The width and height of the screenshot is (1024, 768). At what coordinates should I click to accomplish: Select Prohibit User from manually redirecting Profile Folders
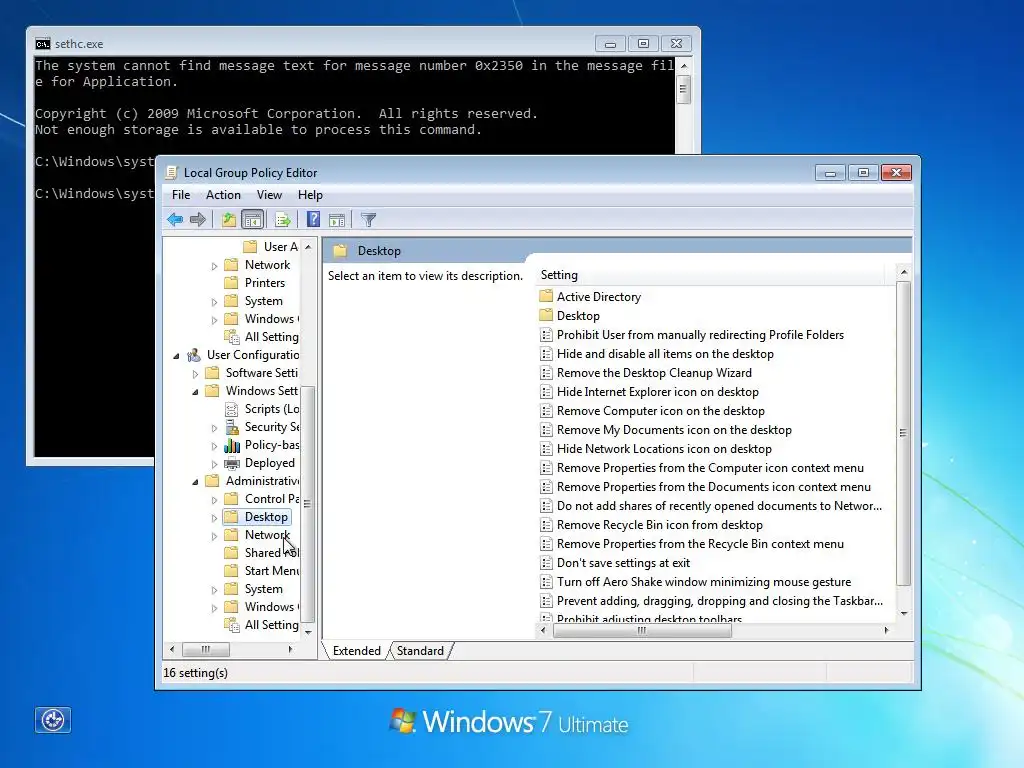coord(700,335)
